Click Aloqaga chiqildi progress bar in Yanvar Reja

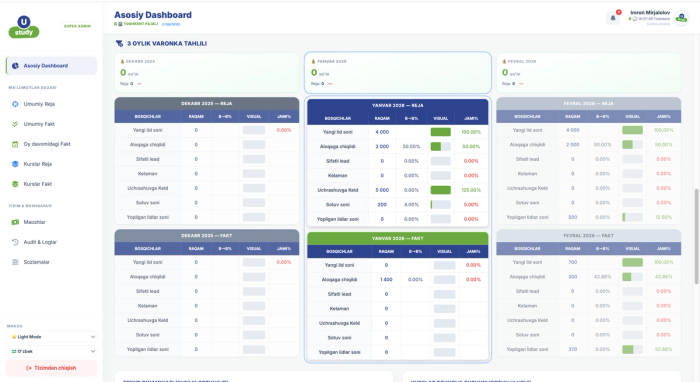point(441,146)
